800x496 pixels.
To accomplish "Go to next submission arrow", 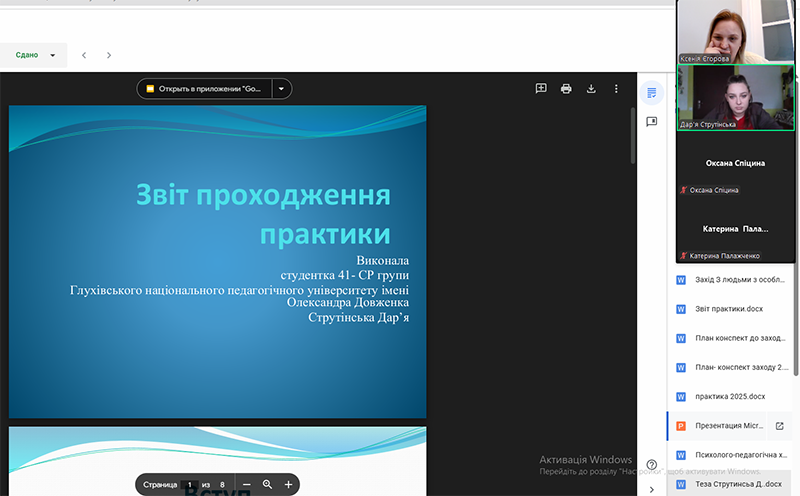I will tap(109, 55).
